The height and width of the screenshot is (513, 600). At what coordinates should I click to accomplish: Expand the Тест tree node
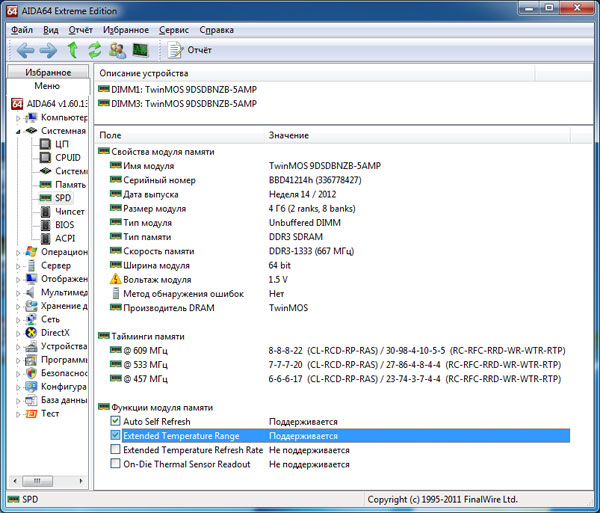pyautogui.click(x=18, y=414)
